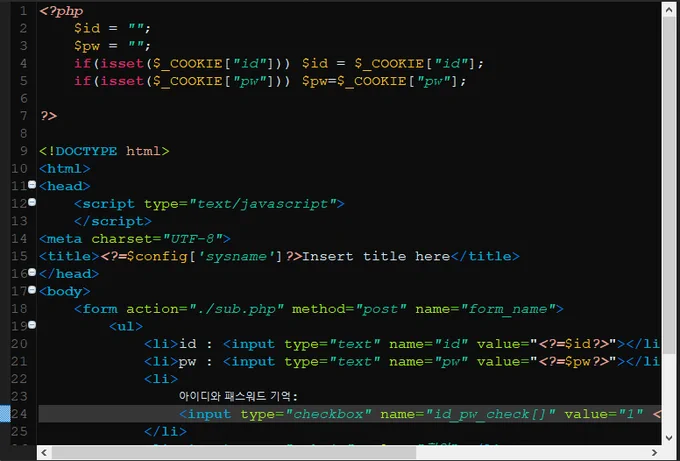Click line number 8 in the gutter
This screenshot has width=680, height=461.
(x=23, y=134)
